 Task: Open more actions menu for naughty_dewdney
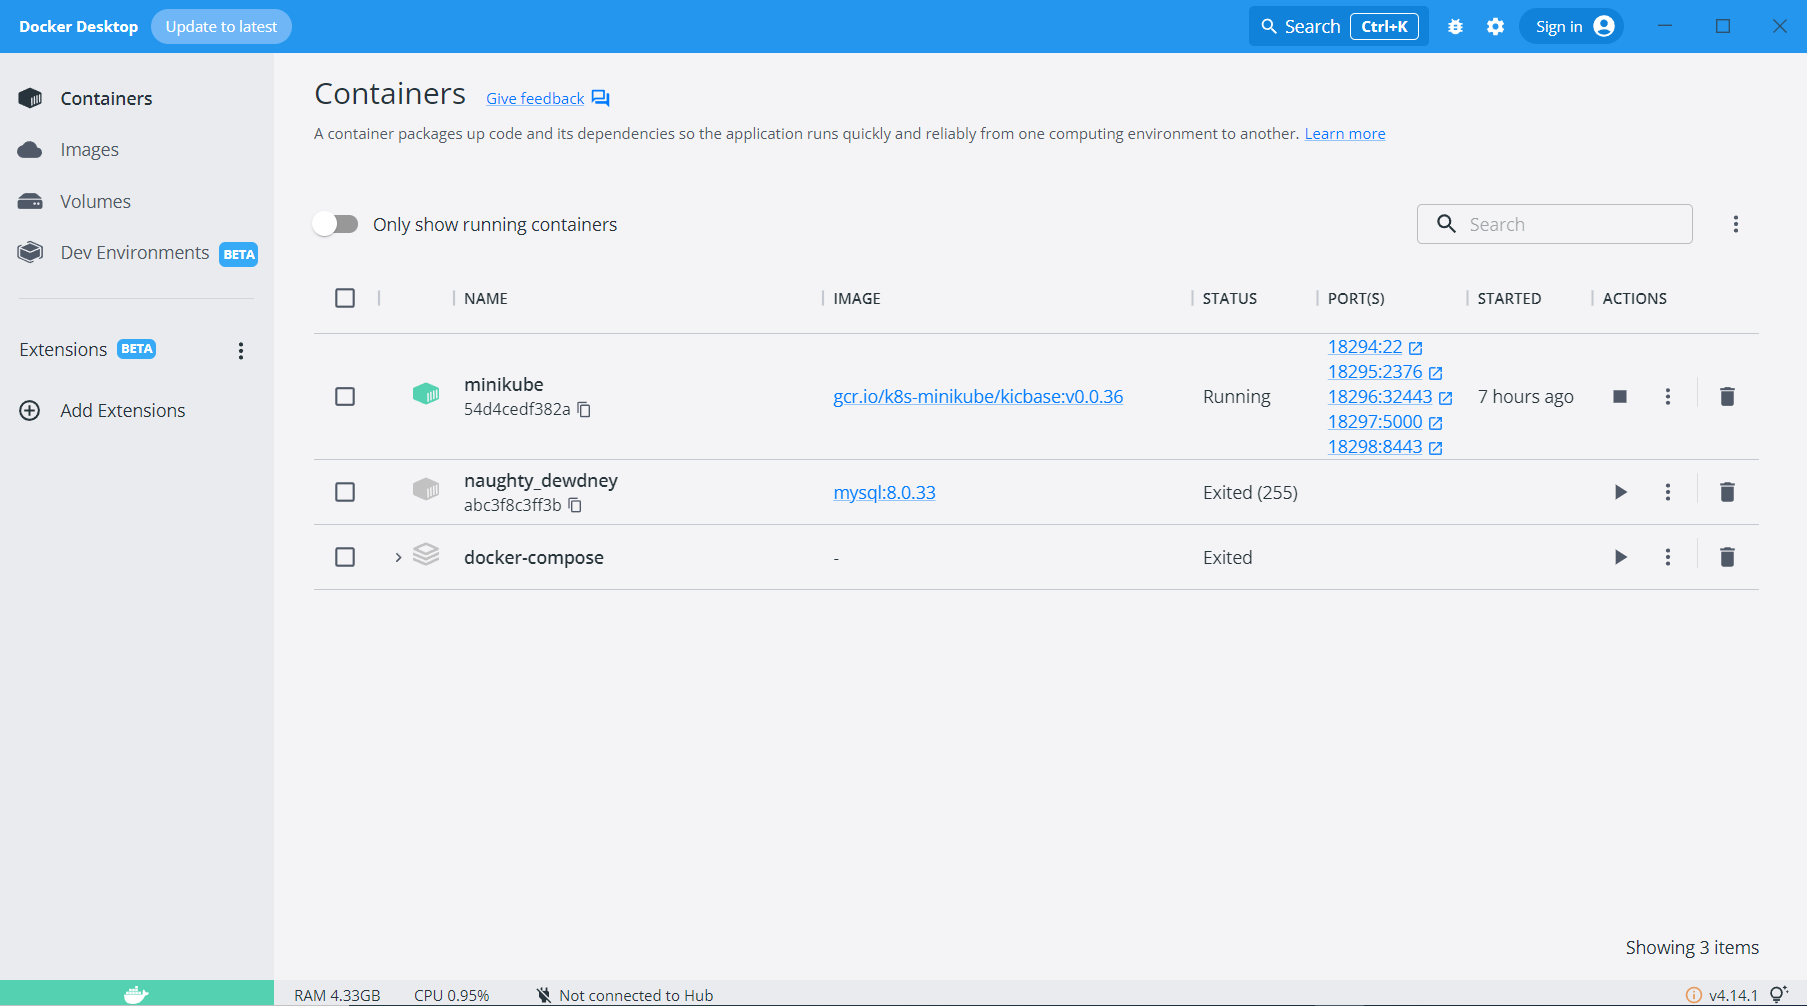[1668, 492]
